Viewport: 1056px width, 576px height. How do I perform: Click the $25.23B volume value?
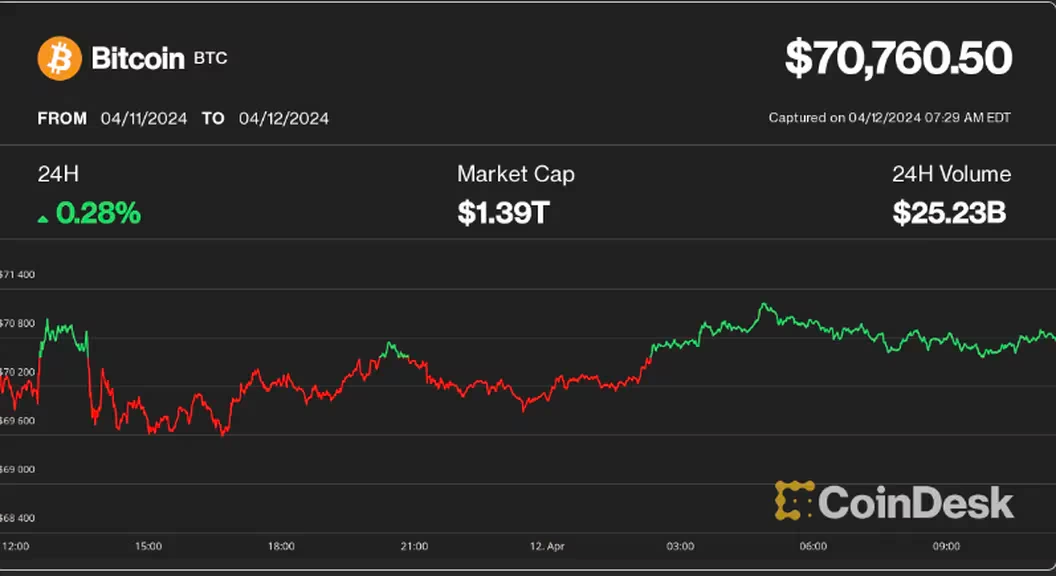click(x=950, y=213)
